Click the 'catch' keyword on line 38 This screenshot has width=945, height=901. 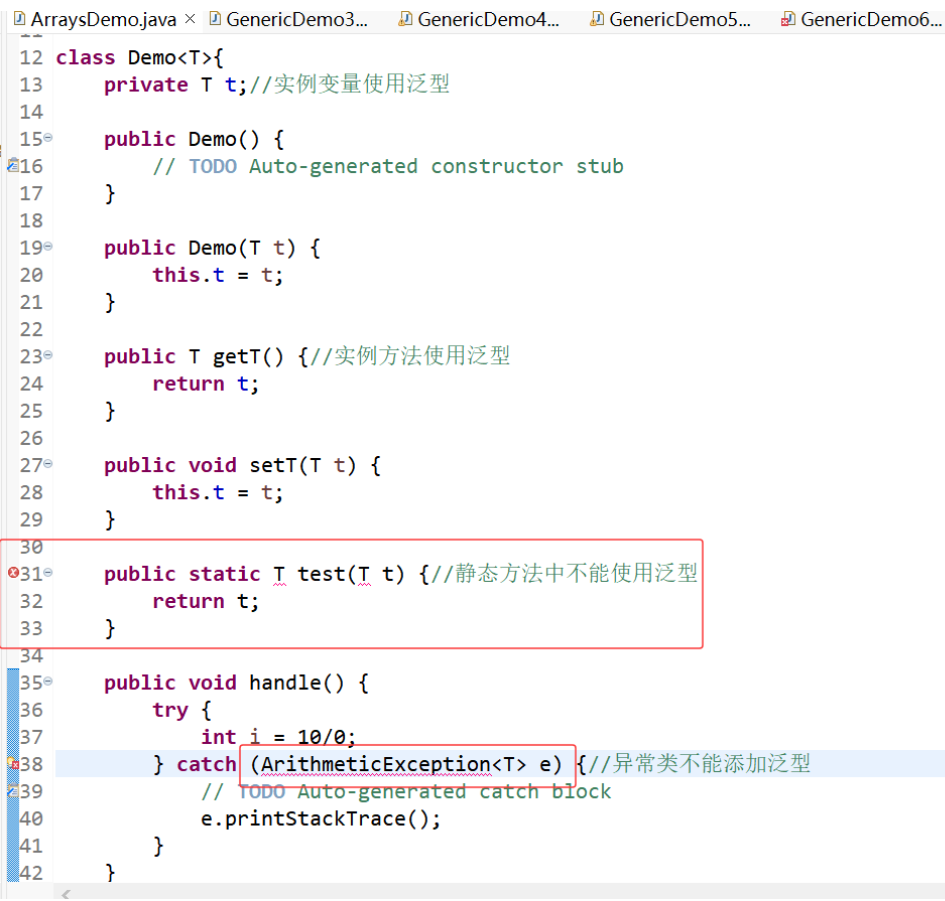pos(206,764)
